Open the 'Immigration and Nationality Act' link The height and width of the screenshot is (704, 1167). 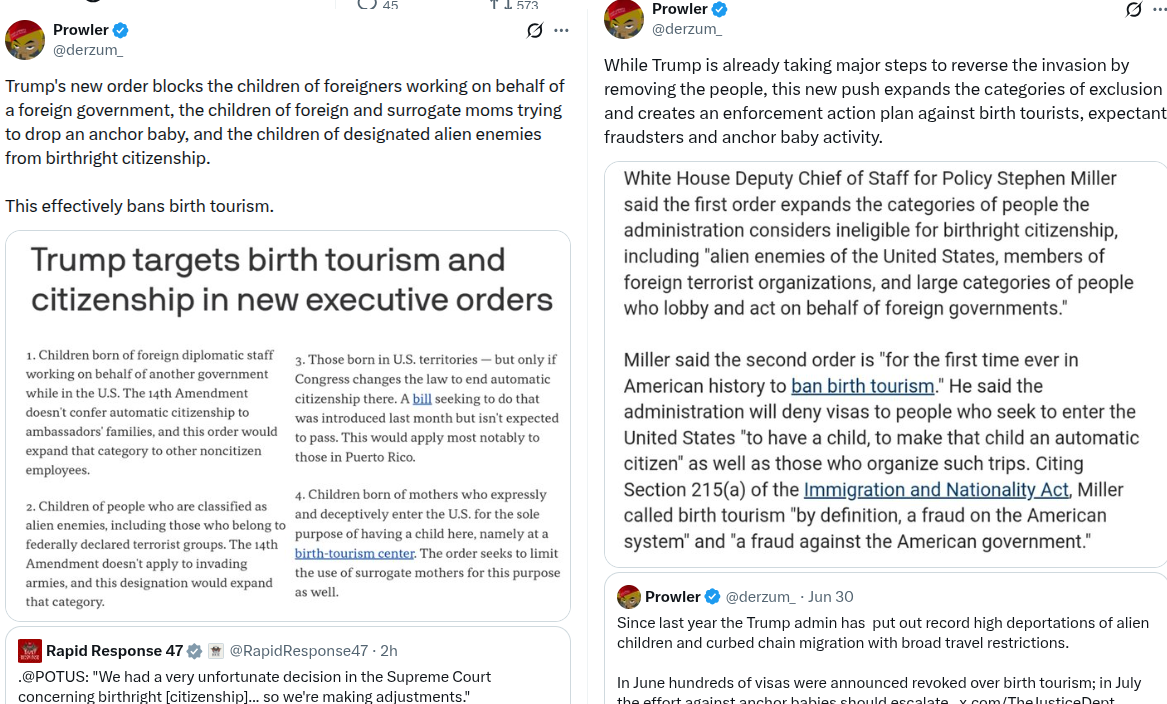pyautogui.click(x=936, y=490)
